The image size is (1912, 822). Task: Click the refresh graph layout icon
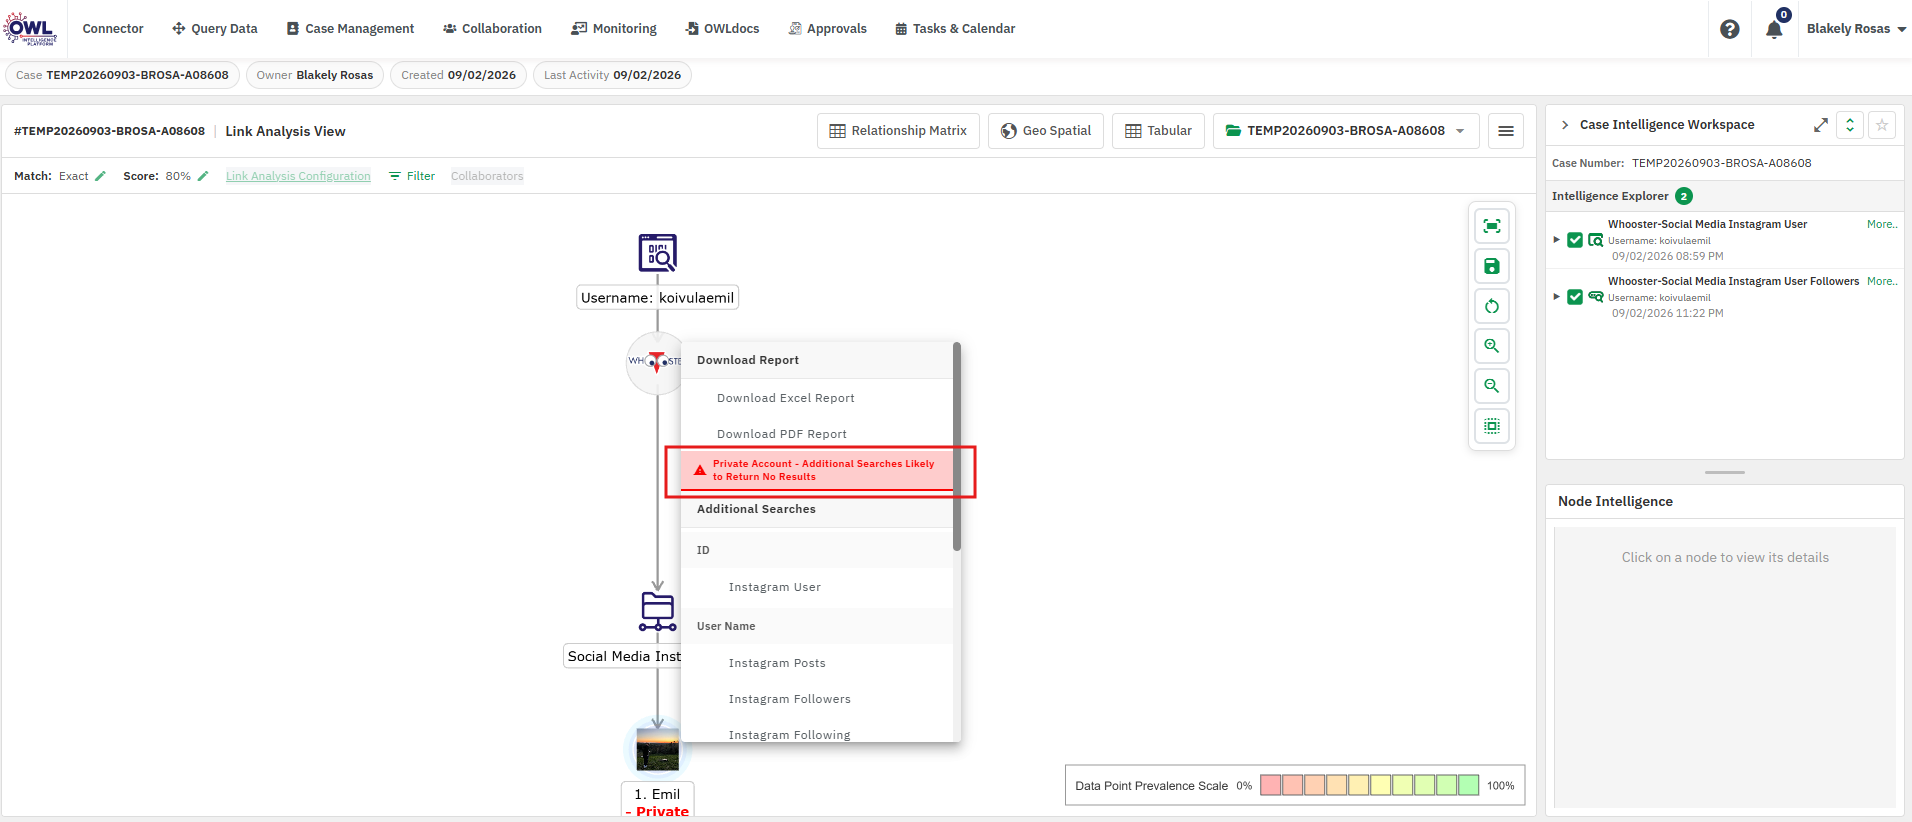(x=1491, y=306)
